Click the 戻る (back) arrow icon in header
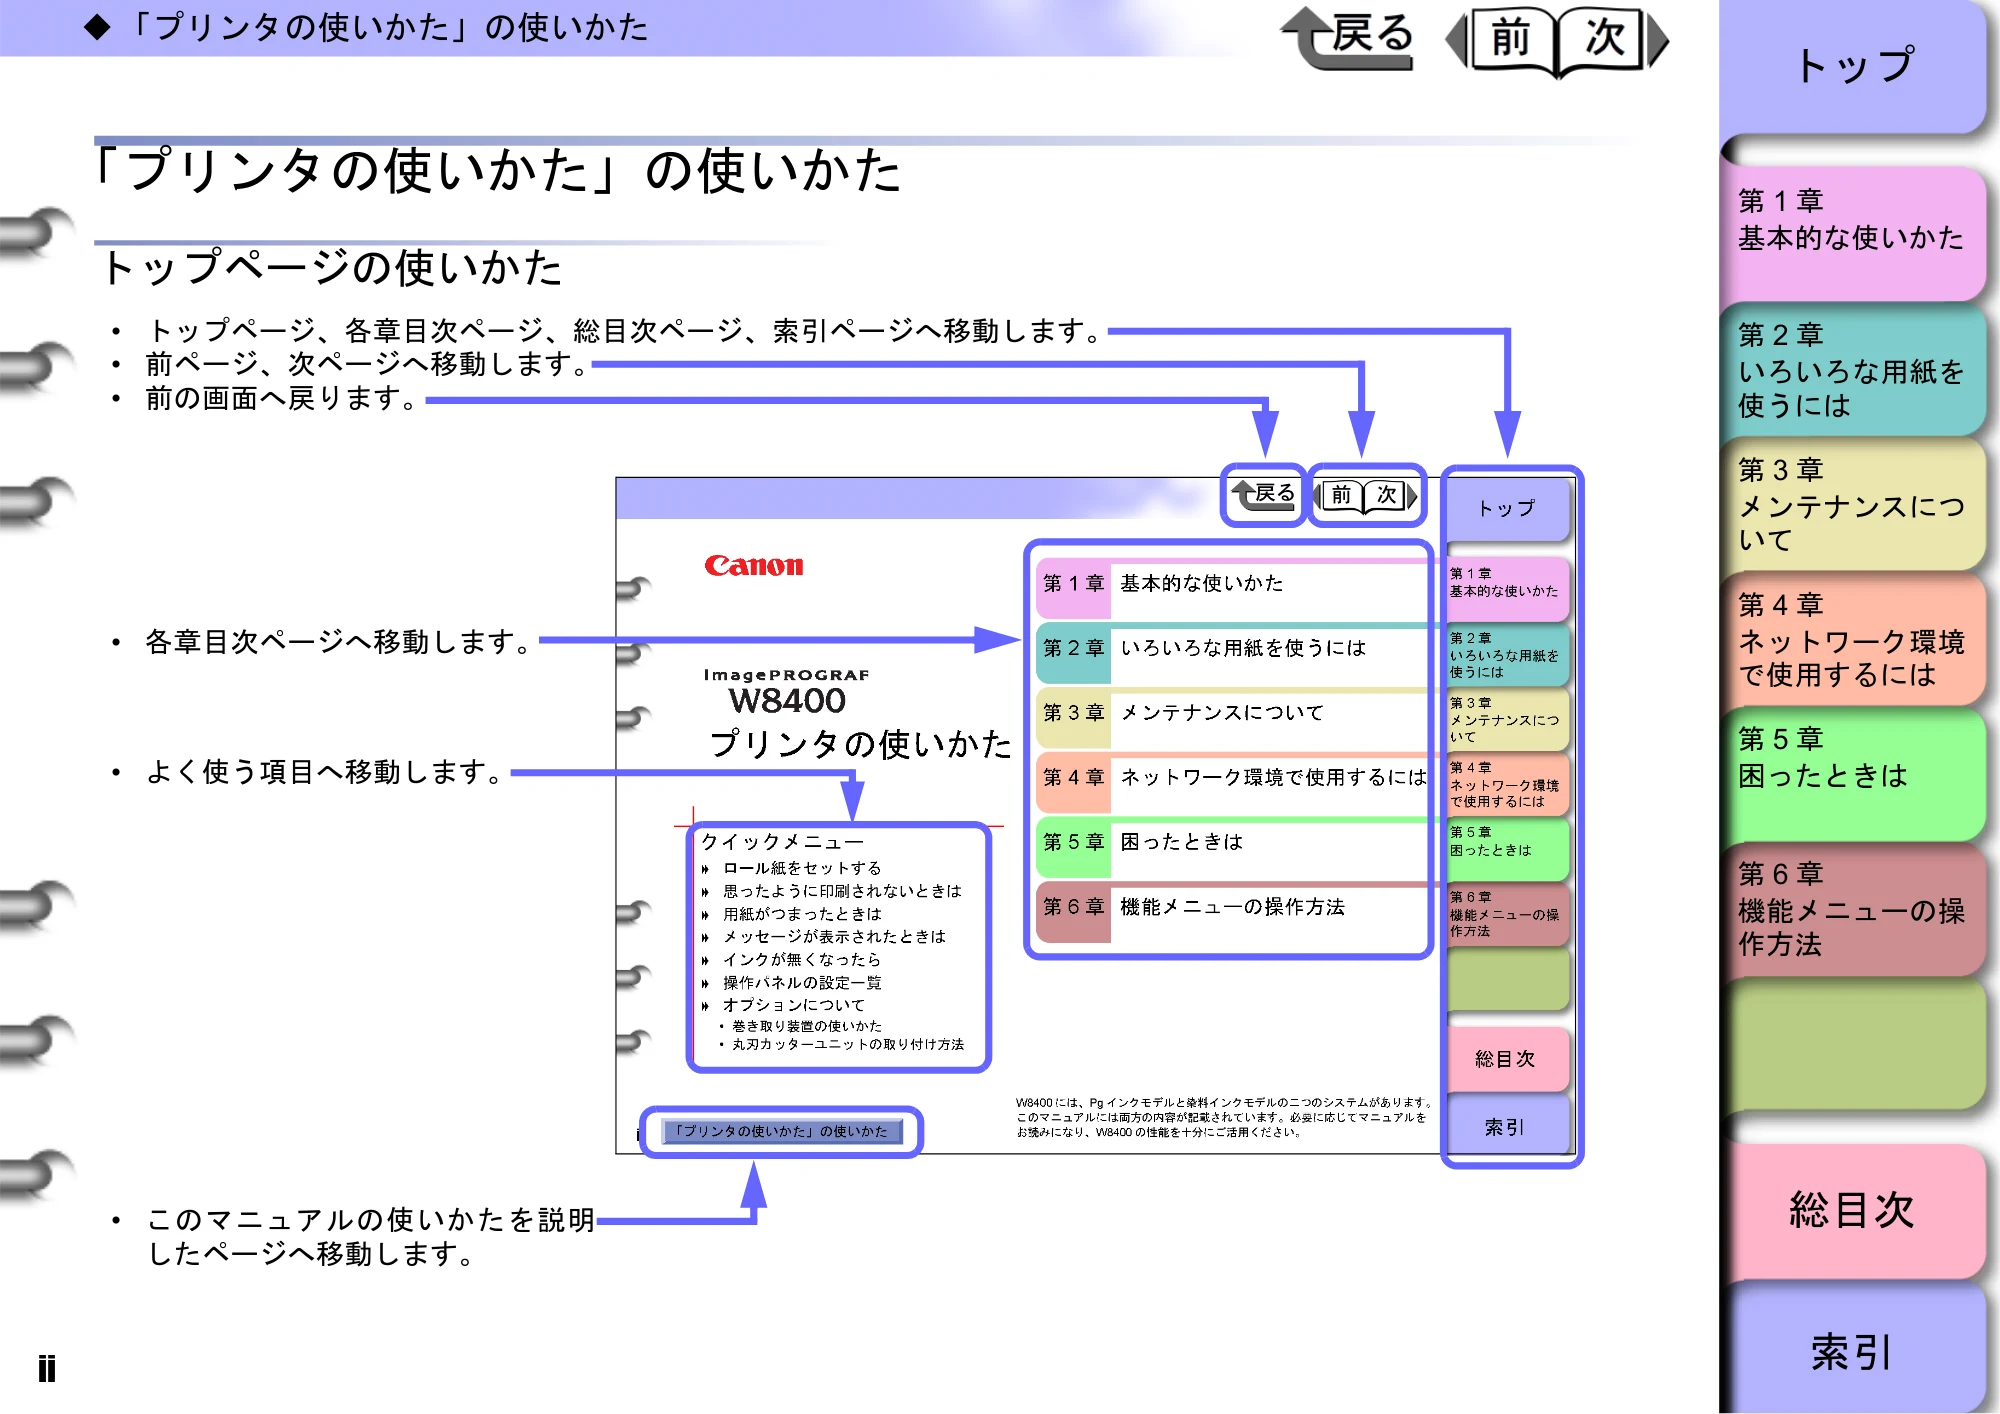Screen dimensions: 2000x1414 click(x=1347, y=38)
